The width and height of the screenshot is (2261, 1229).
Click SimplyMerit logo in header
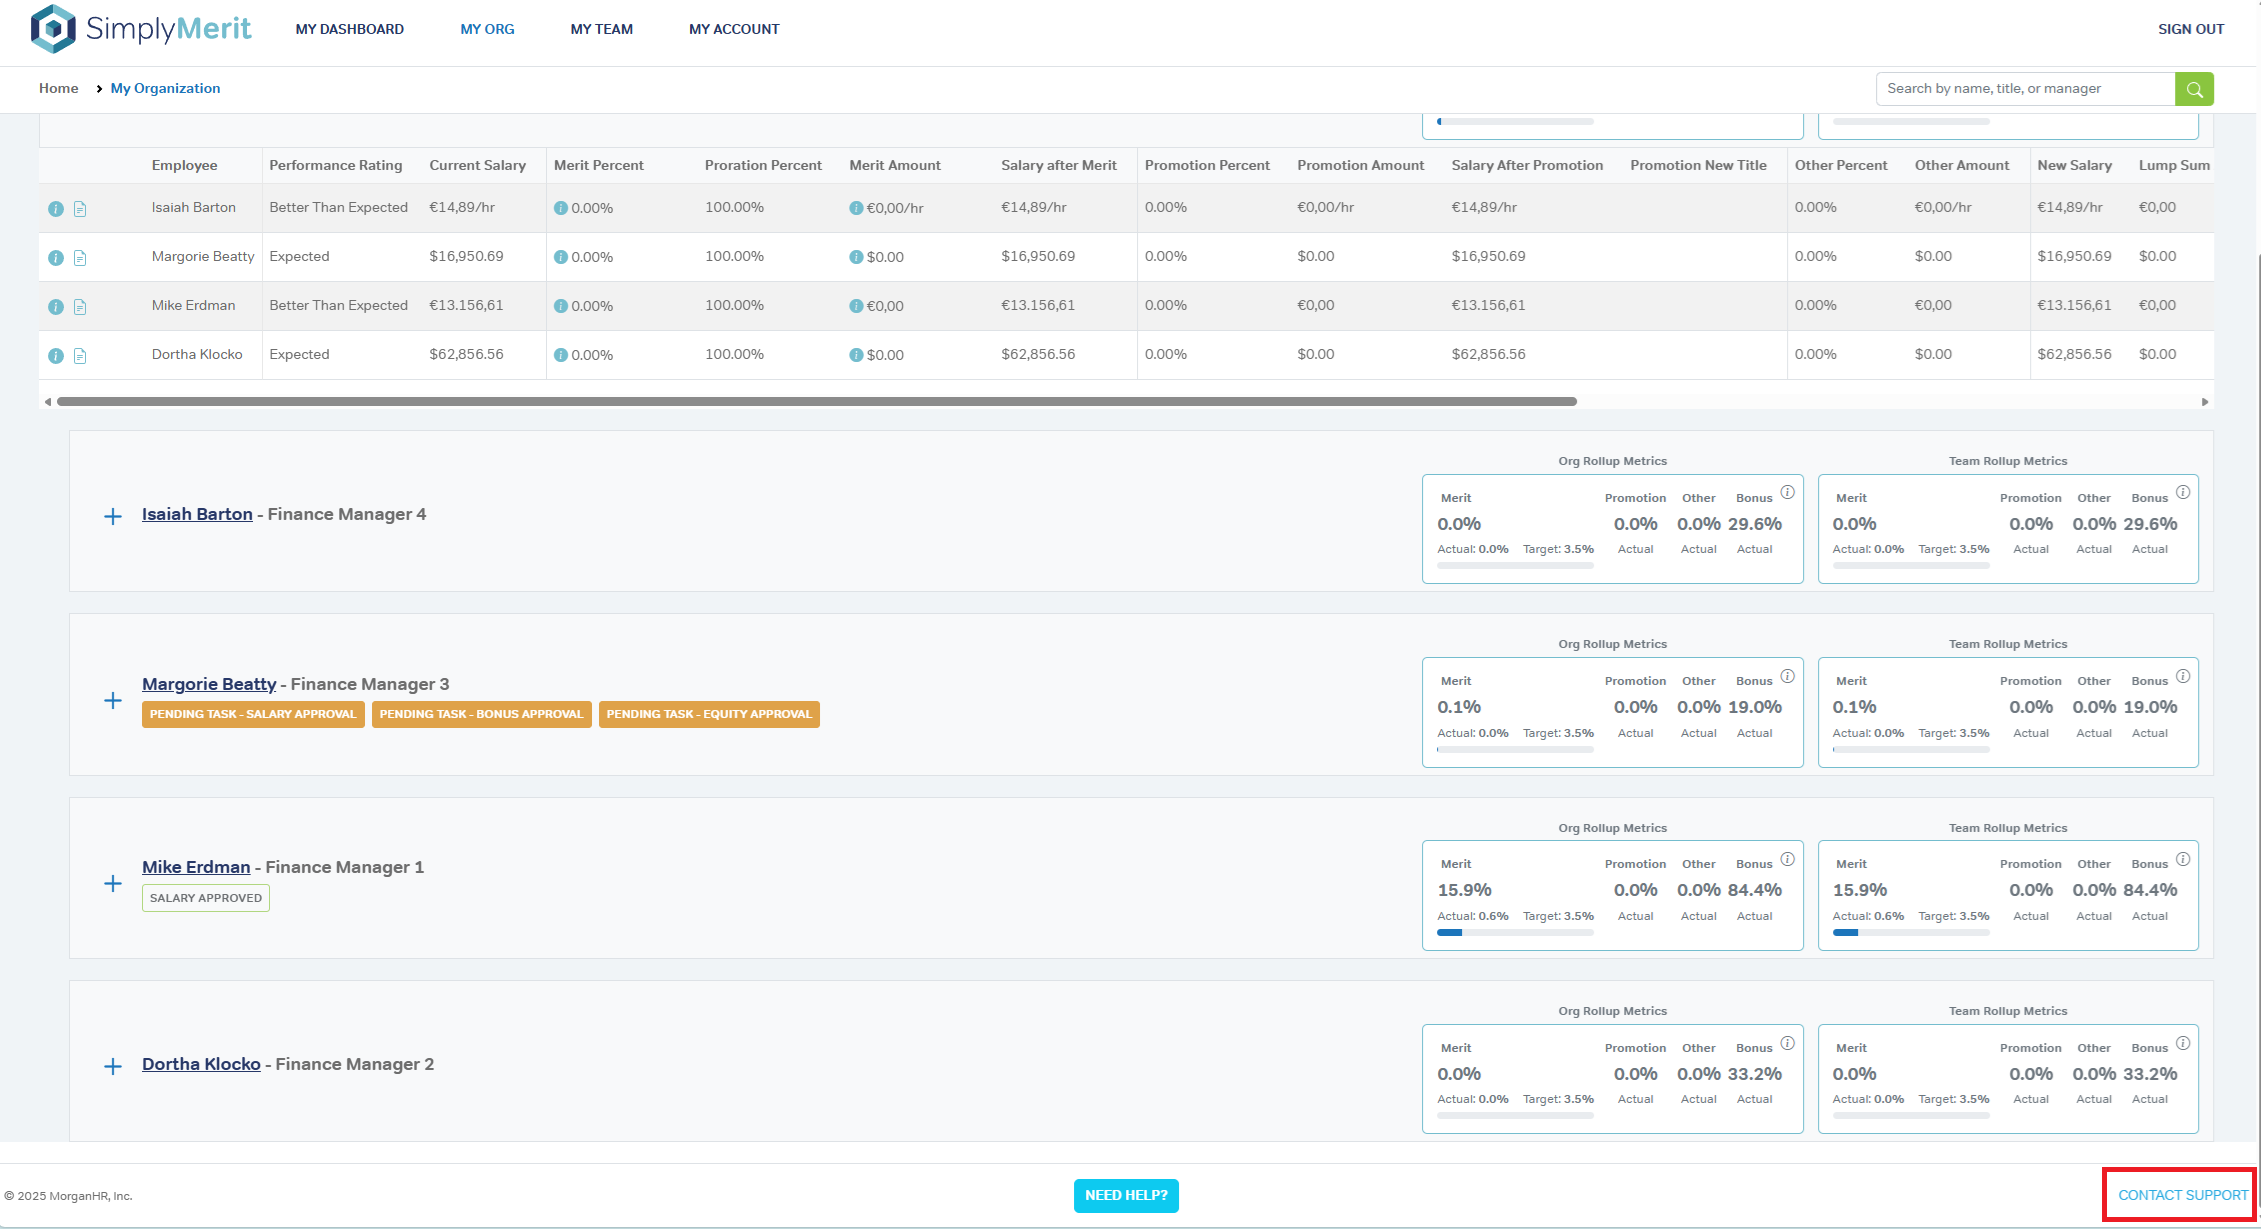(141, 29)
